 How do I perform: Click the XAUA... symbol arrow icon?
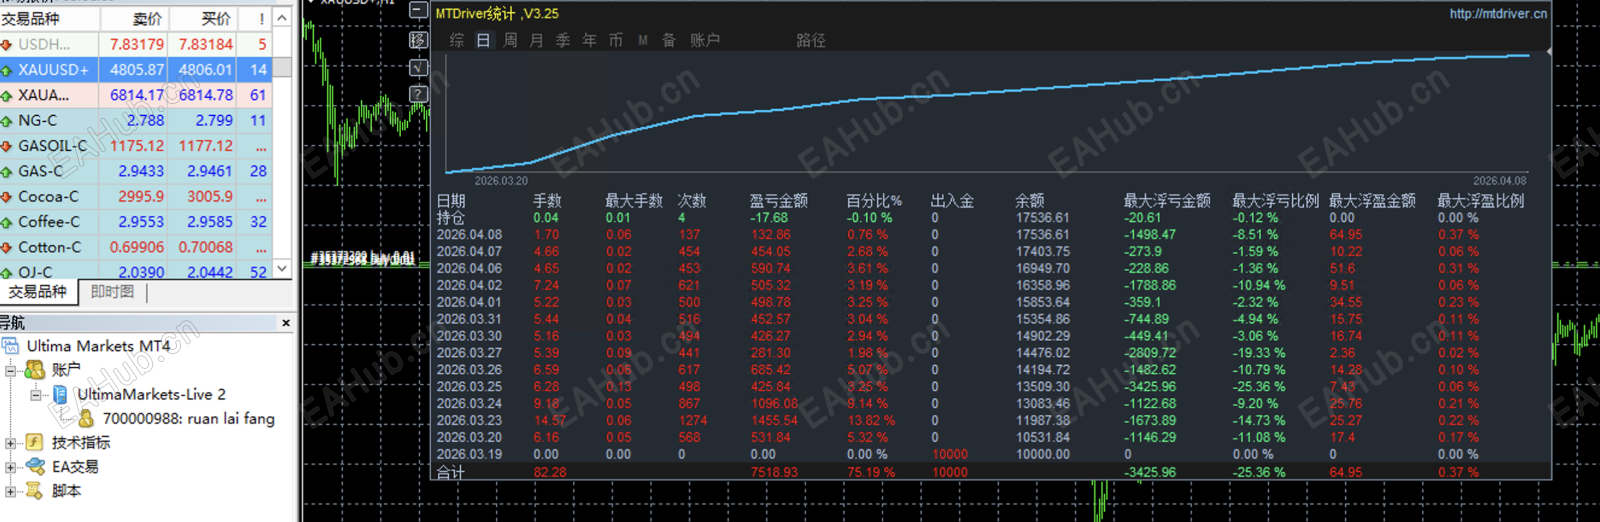(7, 95)
